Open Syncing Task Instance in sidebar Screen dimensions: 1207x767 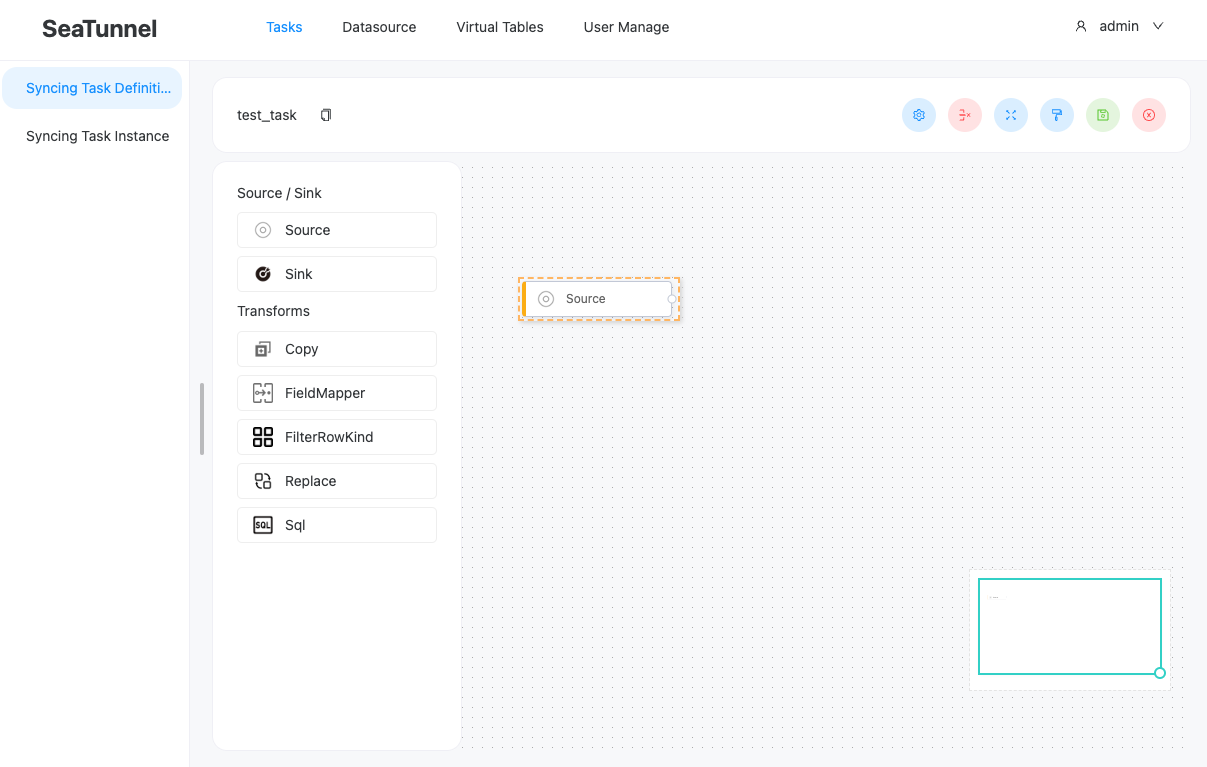click(x=97, y=136)
